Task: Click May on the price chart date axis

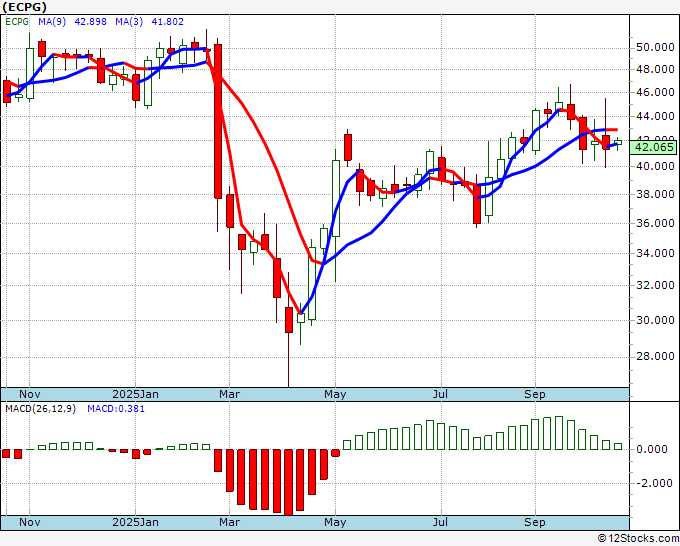Action: (x=335, y=394)
